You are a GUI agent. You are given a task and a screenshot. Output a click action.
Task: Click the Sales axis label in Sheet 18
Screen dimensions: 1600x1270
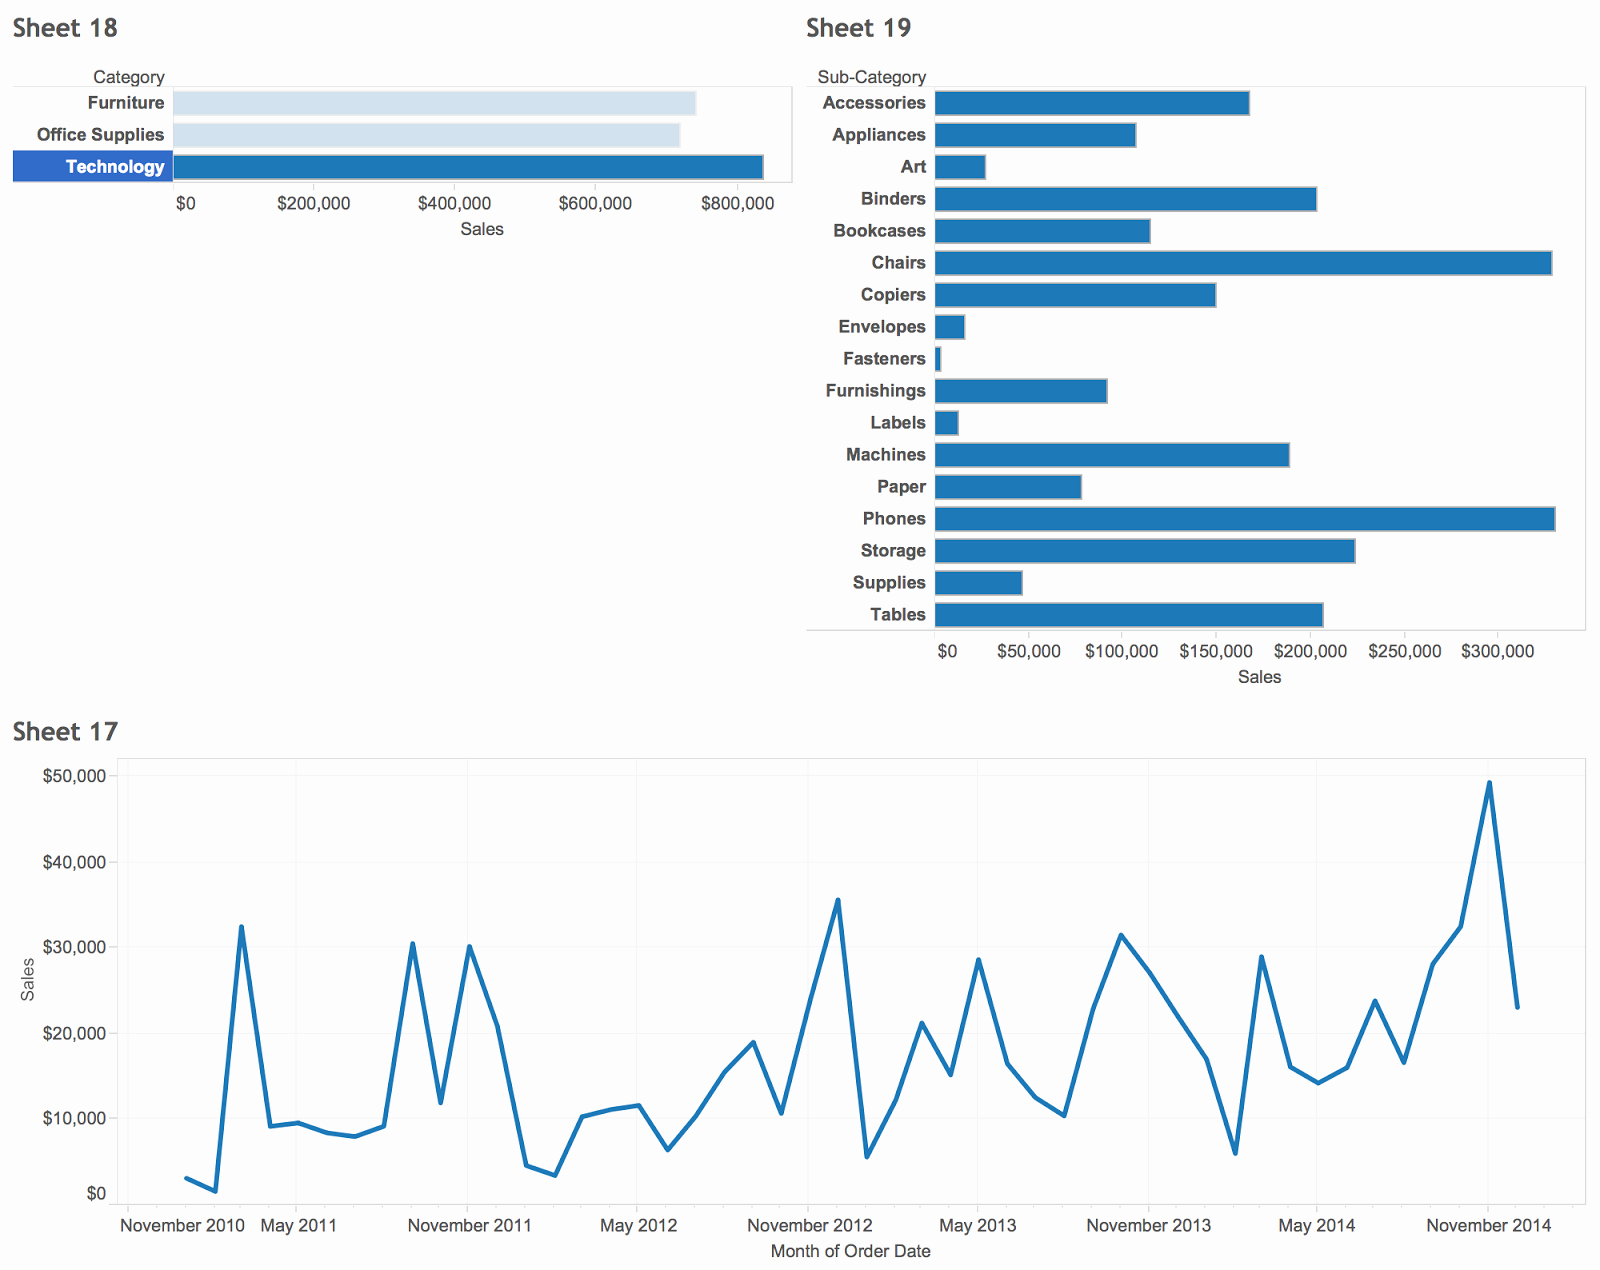[482, 229]
